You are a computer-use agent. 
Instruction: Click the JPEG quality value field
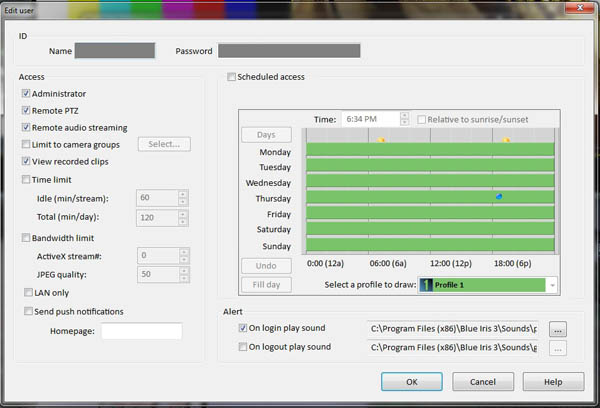[x=158, y=274]
